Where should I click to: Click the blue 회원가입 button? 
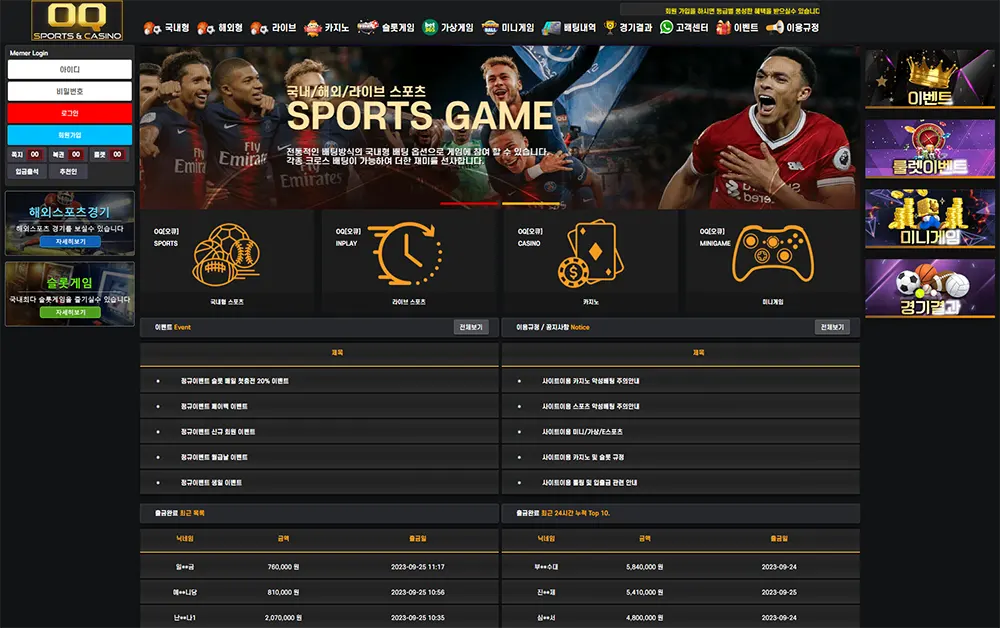click(x=70, y=135)
